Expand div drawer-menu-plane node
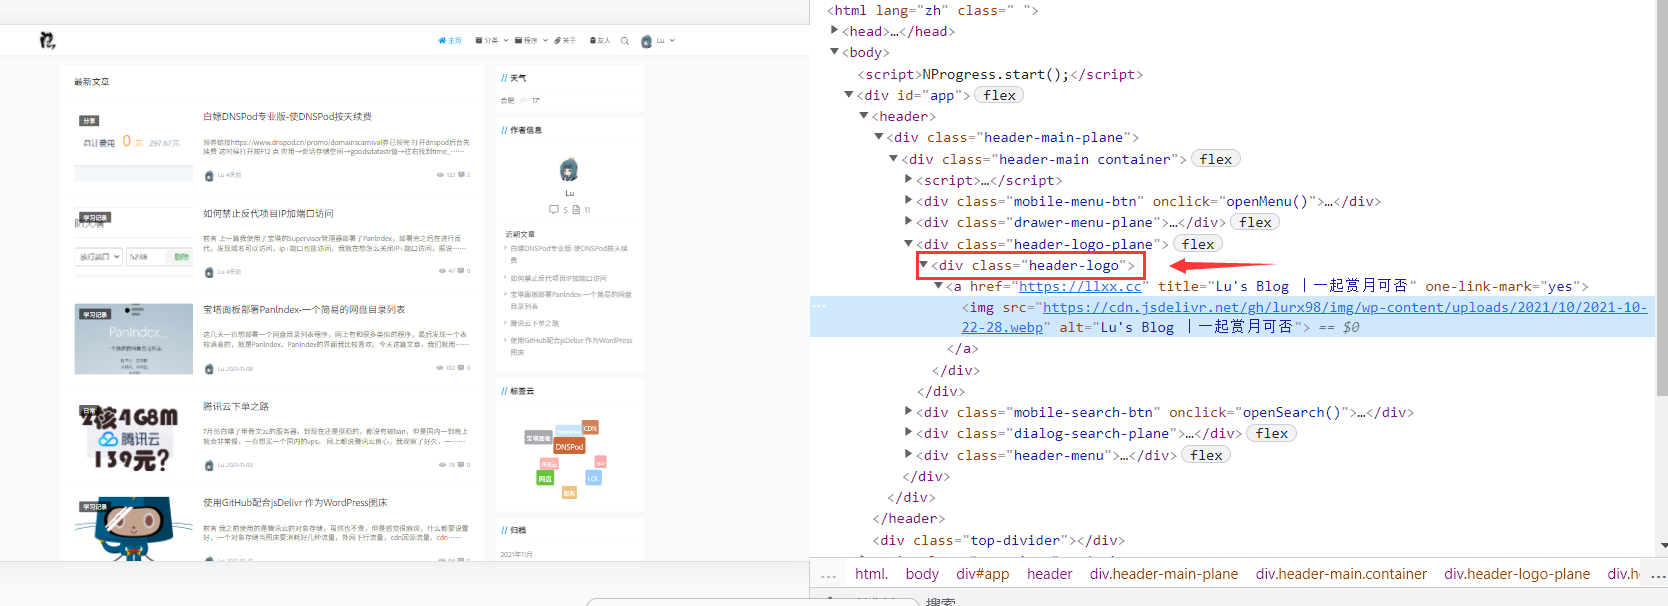 tap(909, 222)
